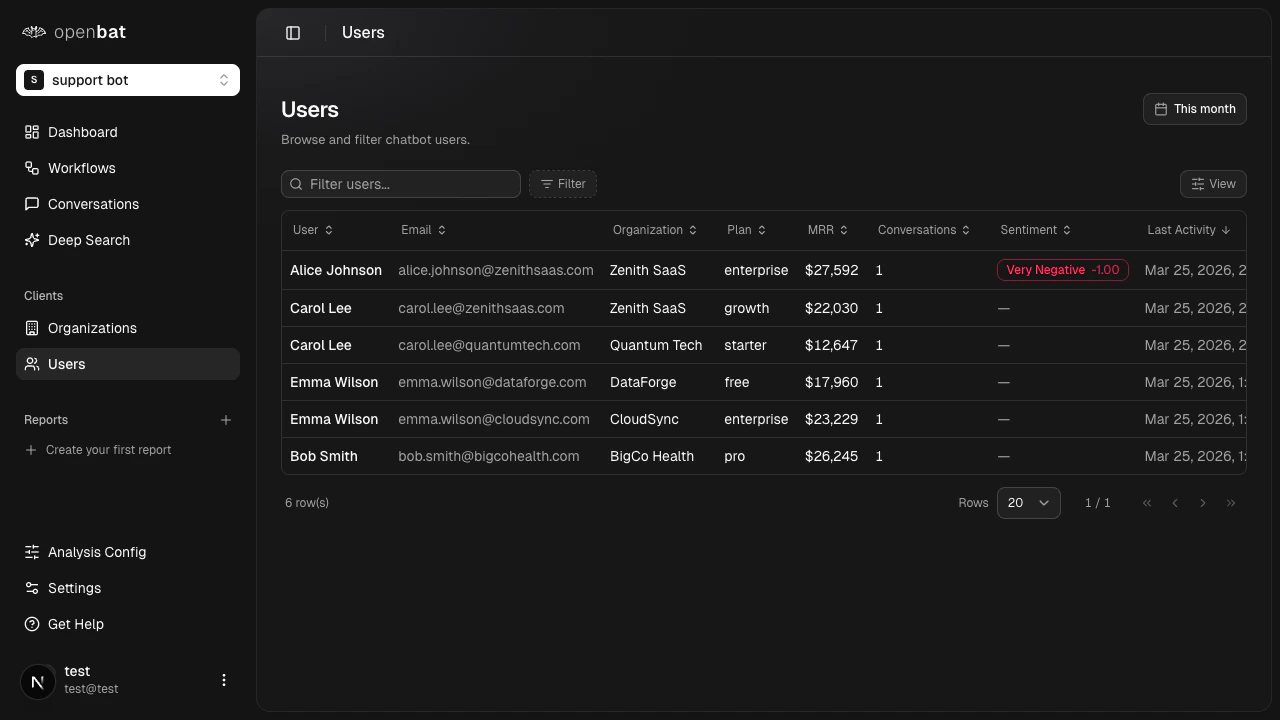Click the Get Help icon
This screenshot has width=1280, height=720.
31,624
